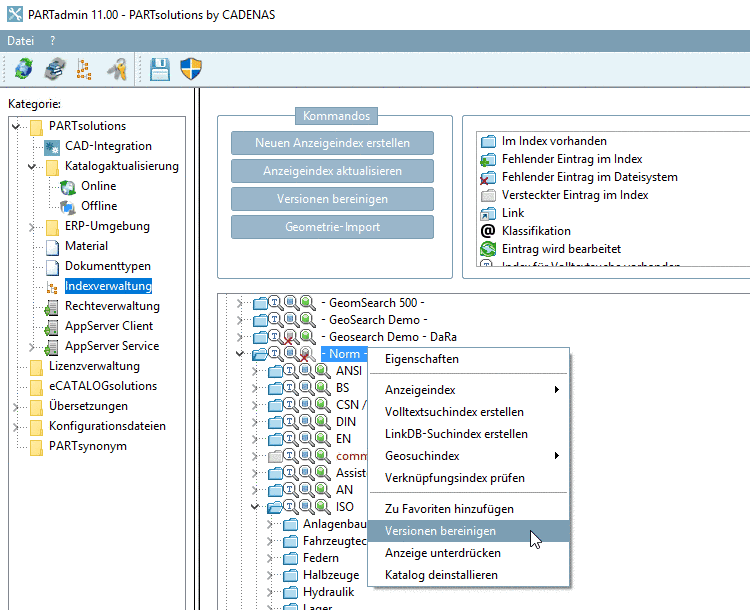The width and height of the screenshot is (750, 610).
Task: Click the globe refresh toolbar icon
Action: 22,68
